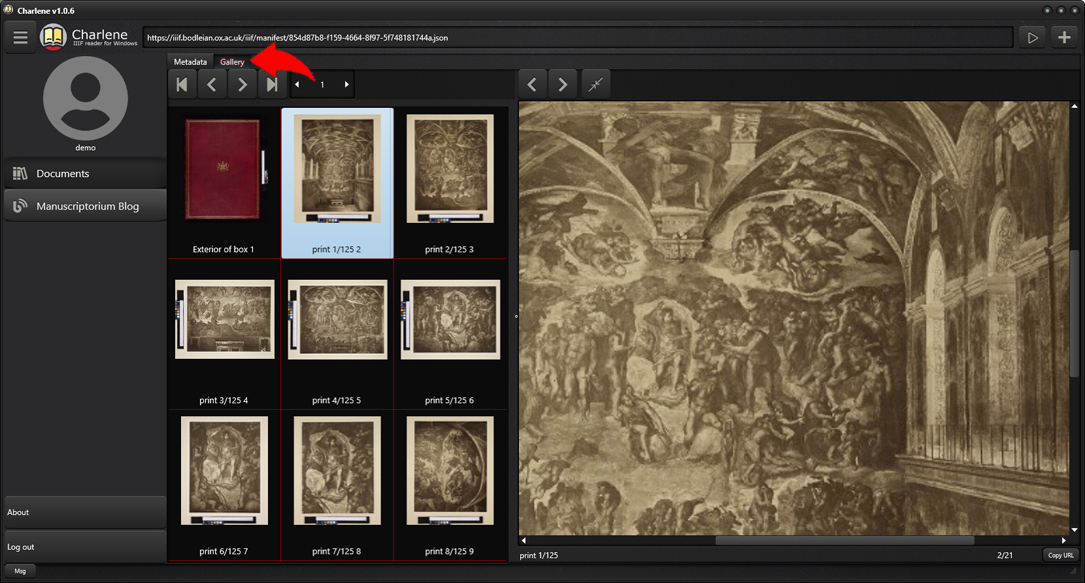Click the demo username label

pos(85,148)
